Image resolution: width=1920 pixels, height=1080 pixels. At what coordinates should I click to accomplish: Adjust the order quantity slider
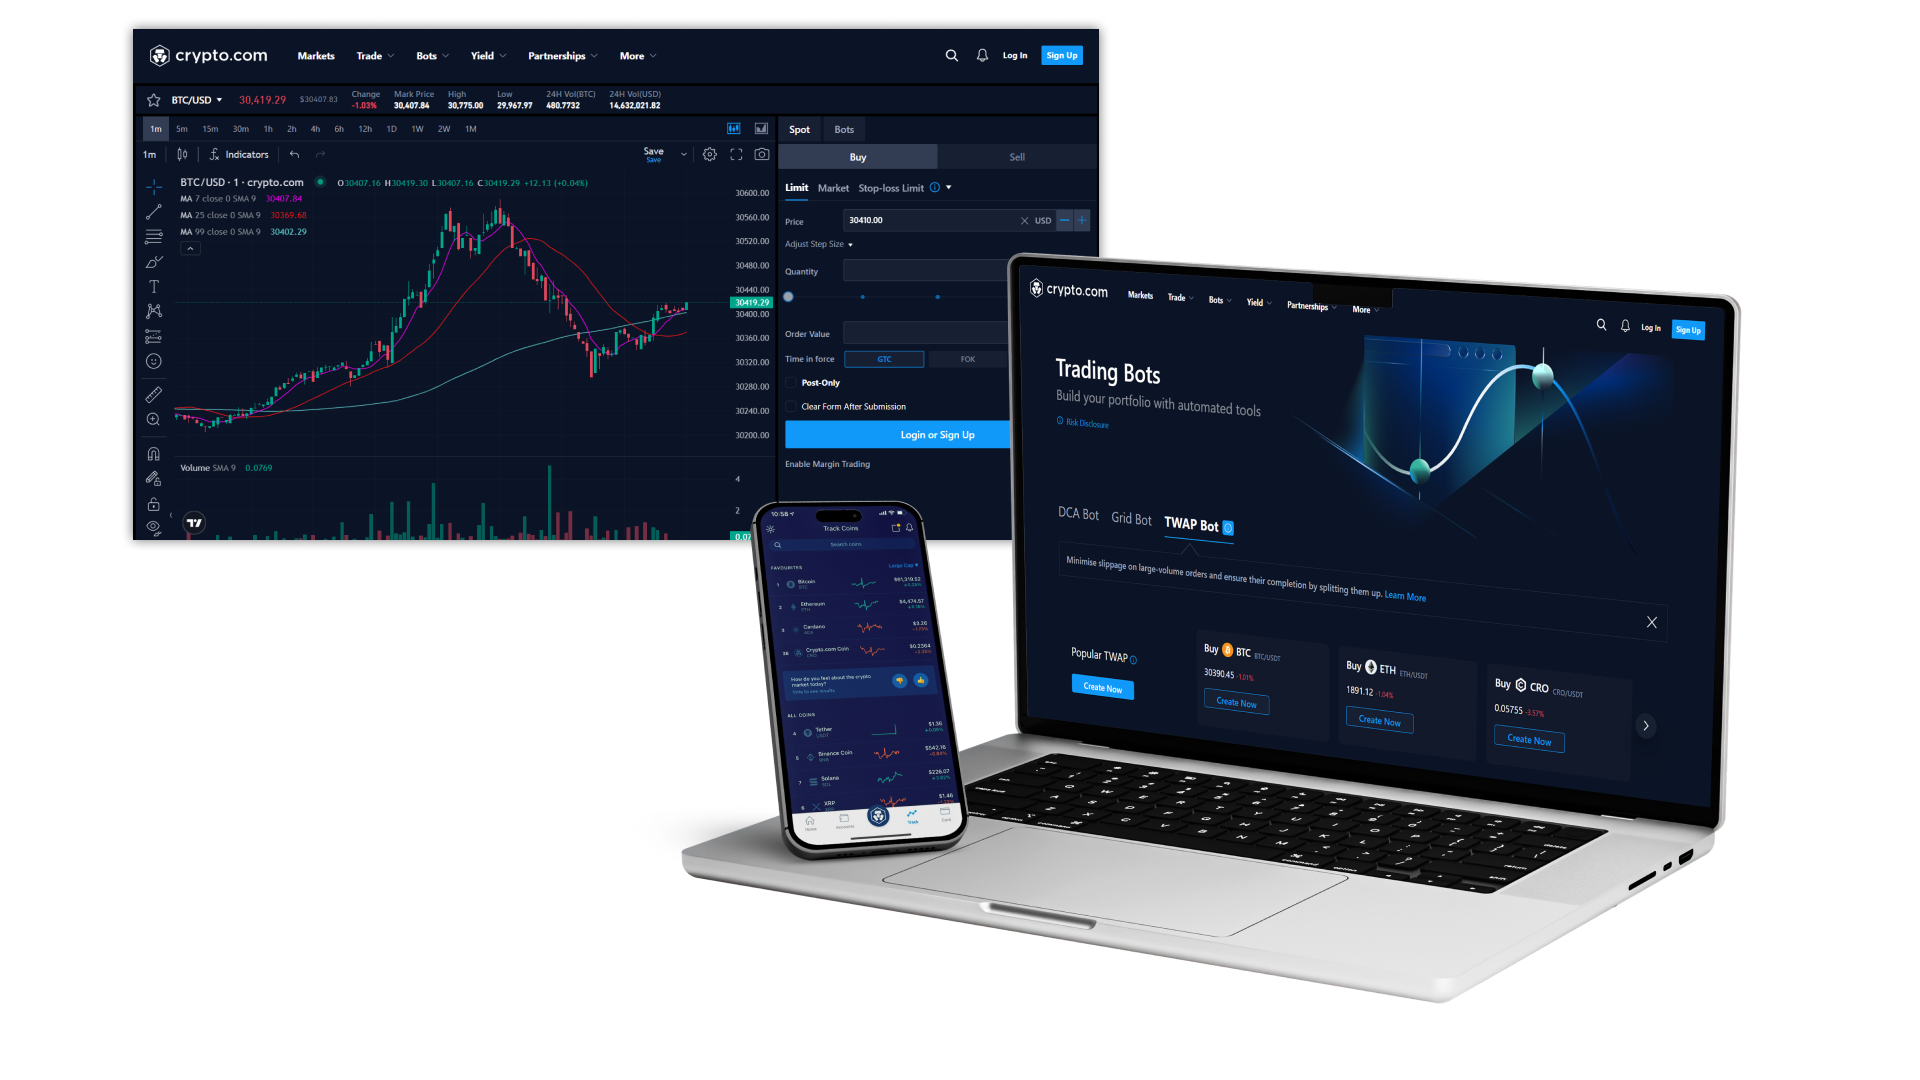coord(787,298)
